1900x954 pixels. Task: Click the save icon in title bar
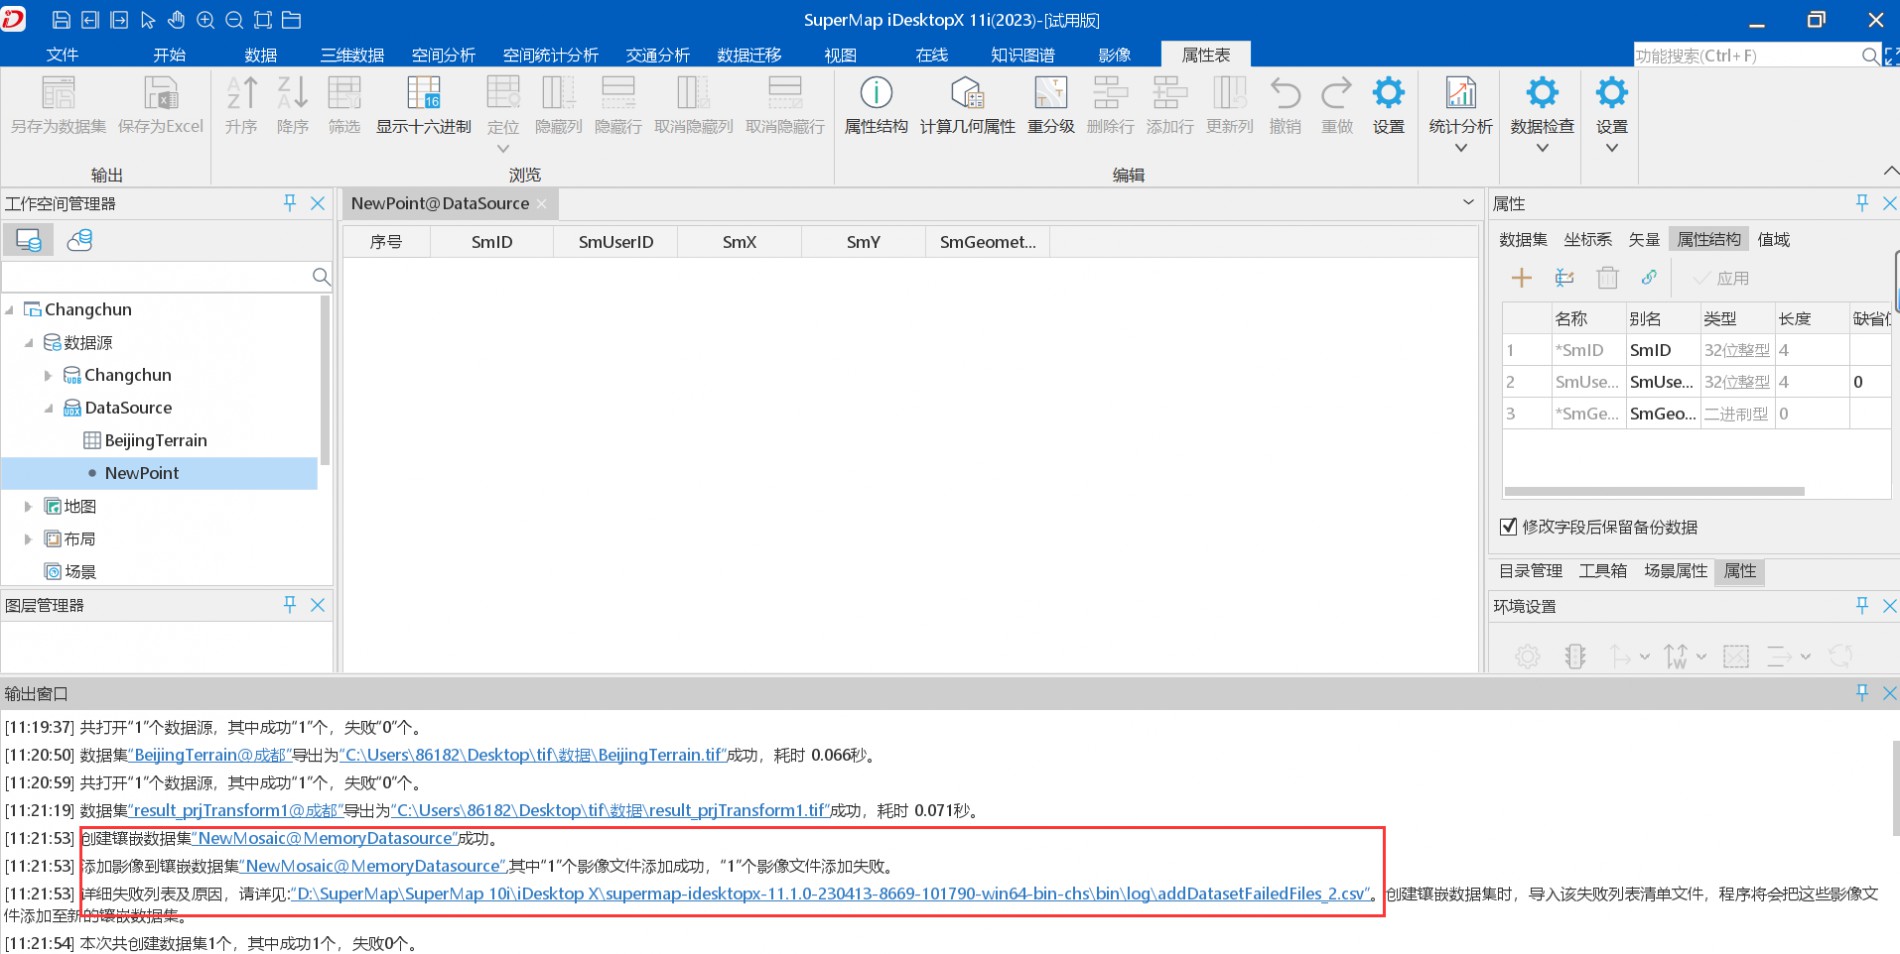click(60, 20)
